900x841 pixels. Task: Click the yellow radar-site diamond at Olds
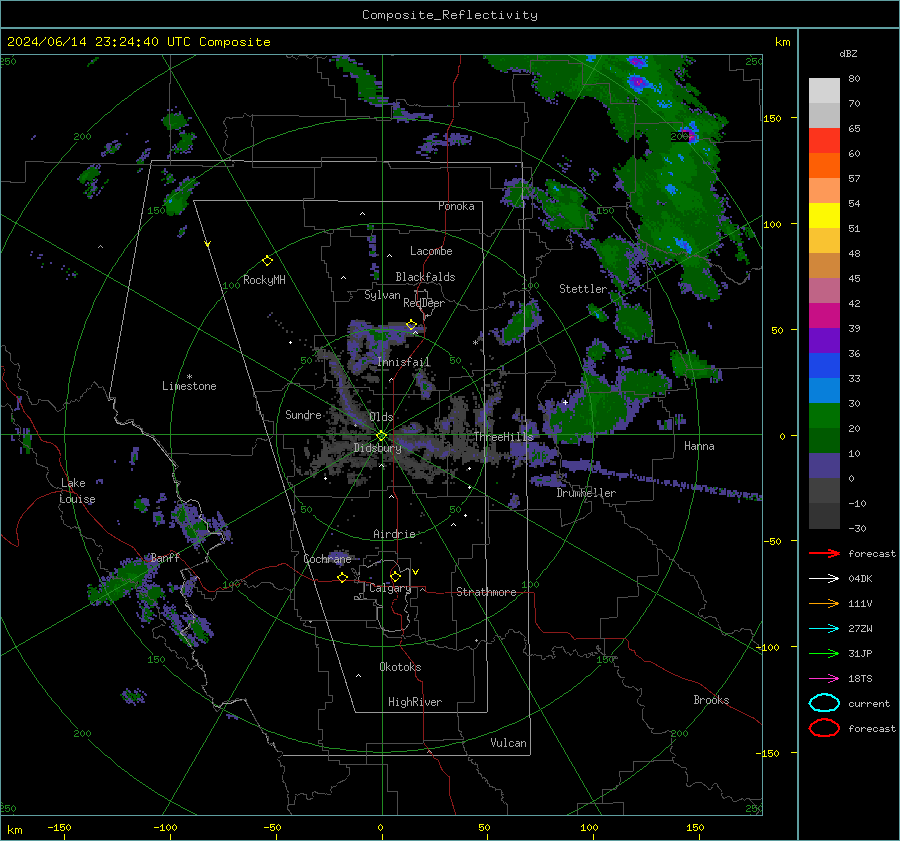[381, 436]
